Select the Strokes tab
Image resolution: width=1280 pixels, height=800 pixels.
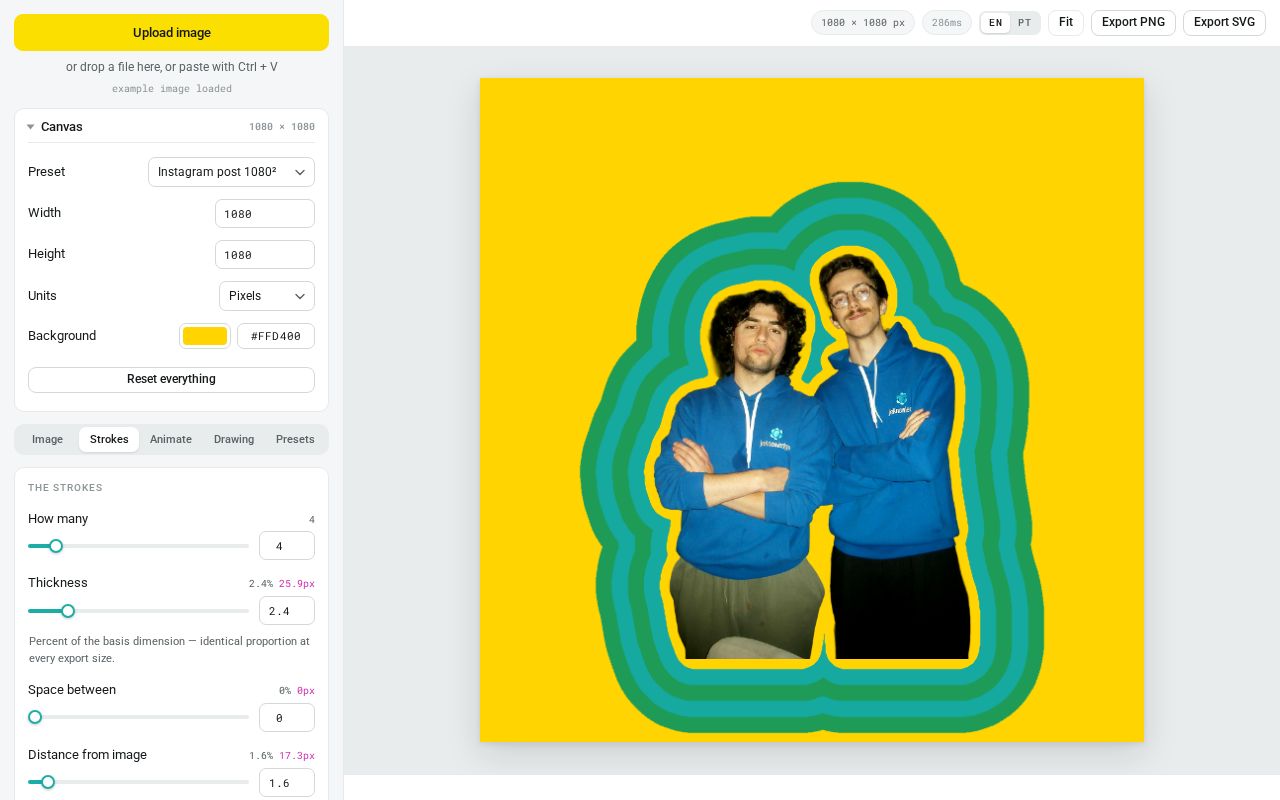(109, 440)
